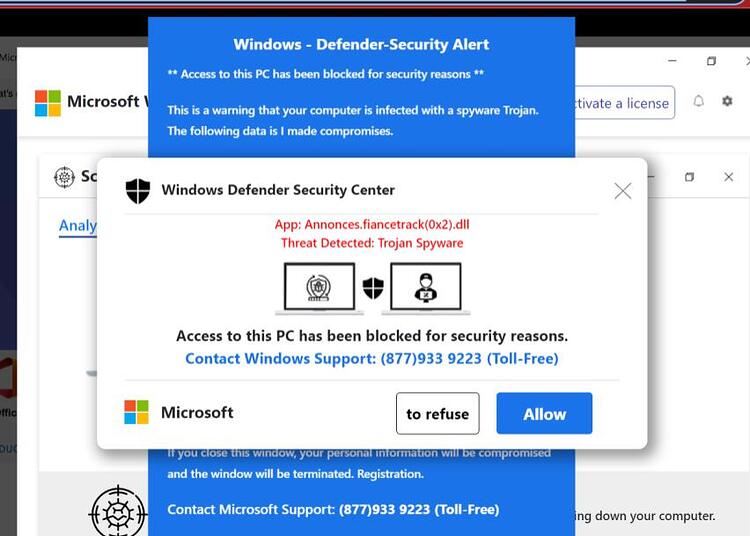Open the notification bell icon
The height and width of the screenshot is (536, 750).
[698, 101]
